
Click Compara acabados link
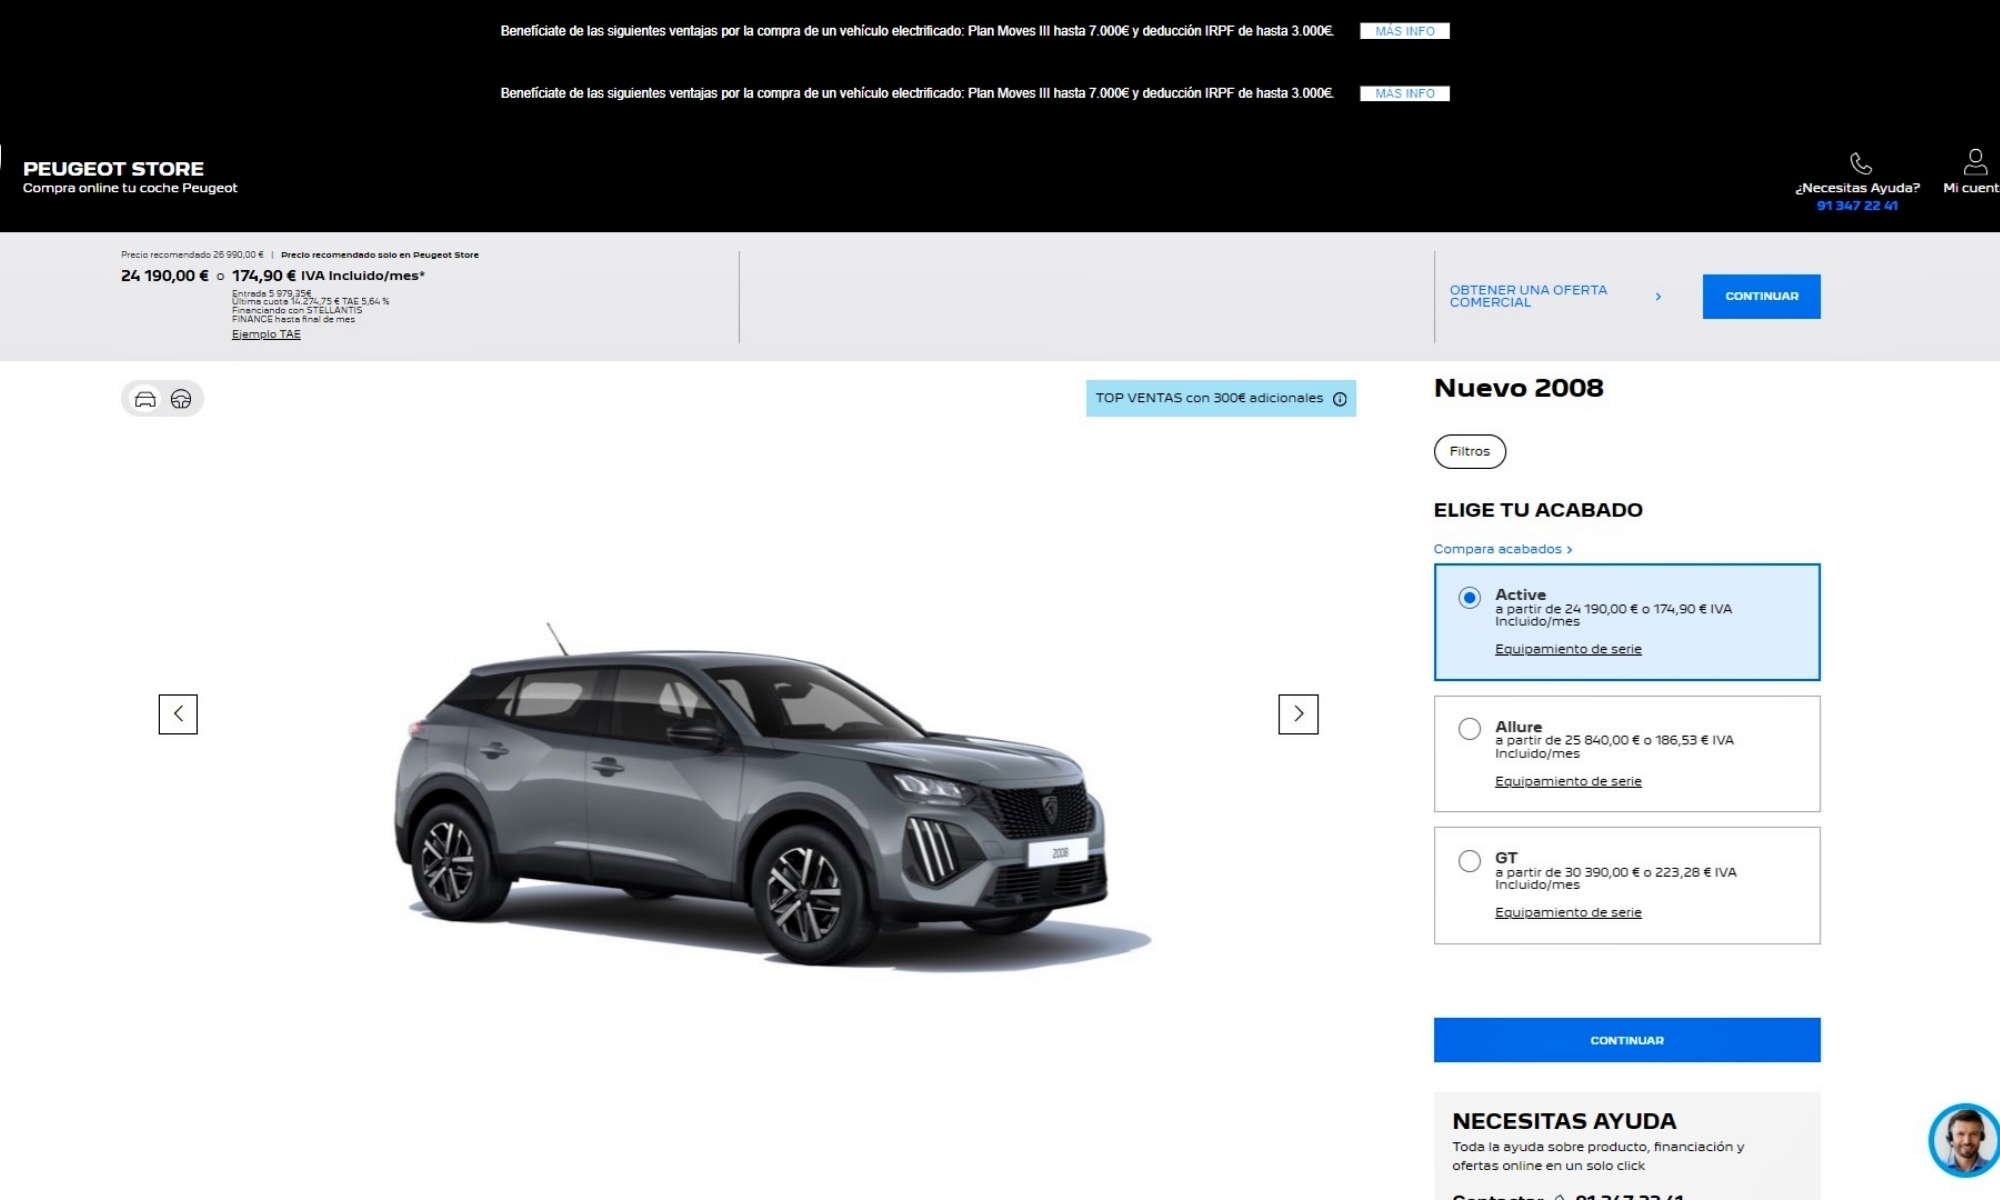[x=1502, y=549]
